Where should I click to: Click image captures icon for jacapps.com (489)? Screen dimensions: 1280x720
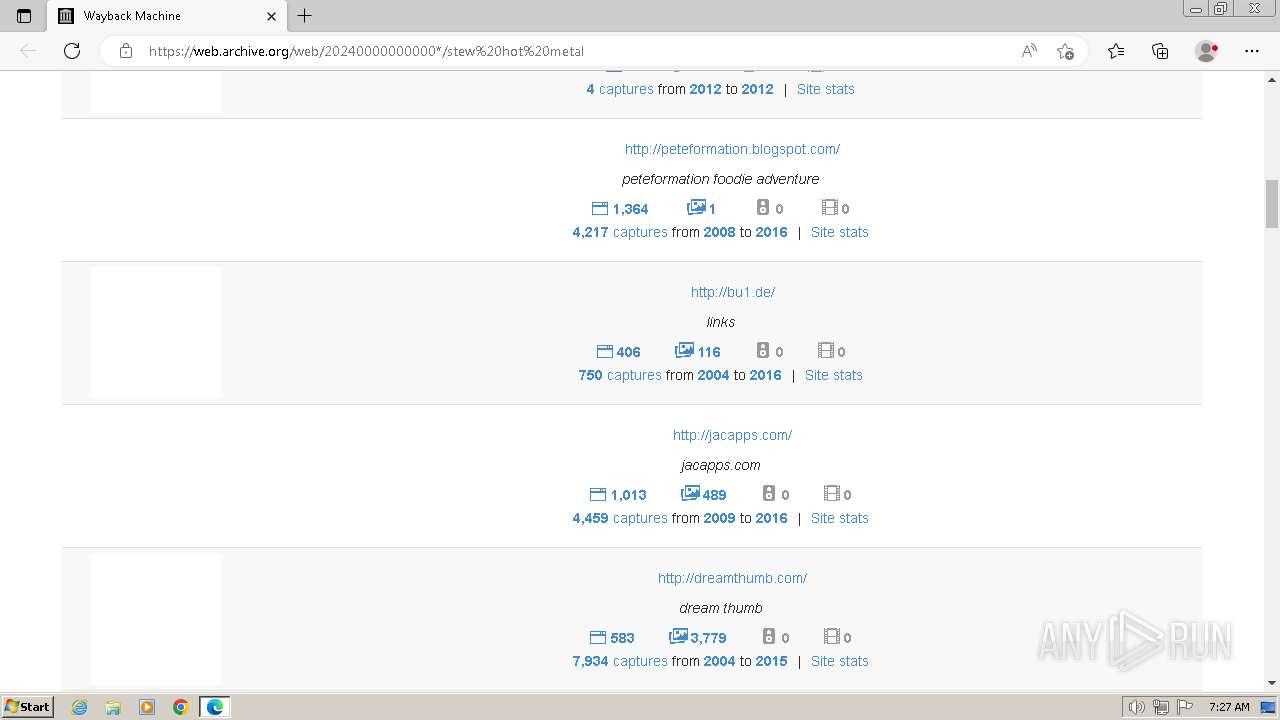point(690,494)
